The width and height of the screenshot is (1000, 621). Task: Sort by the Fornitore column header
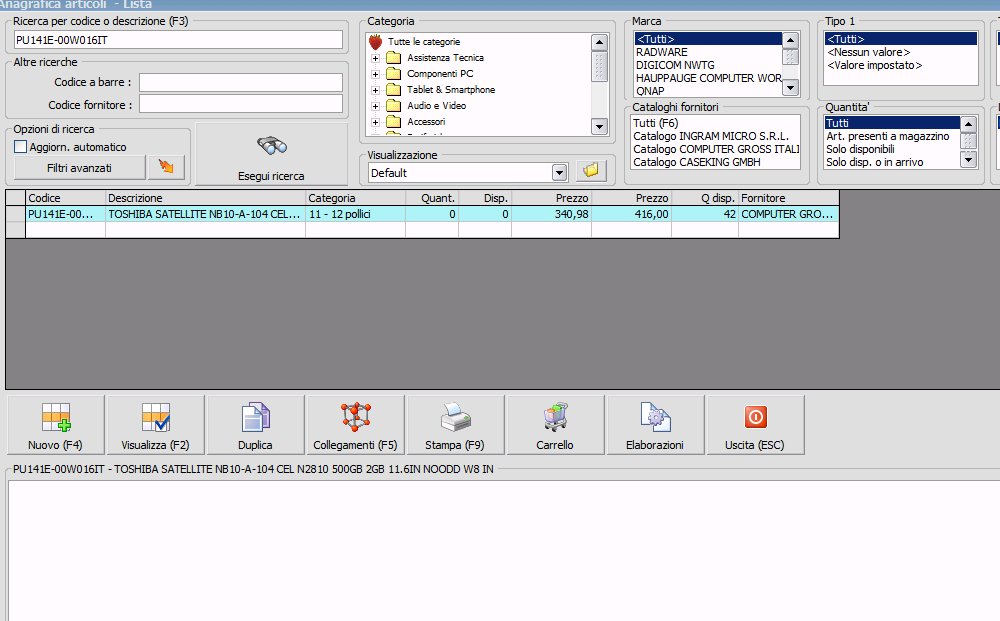[x=788, y=198]
